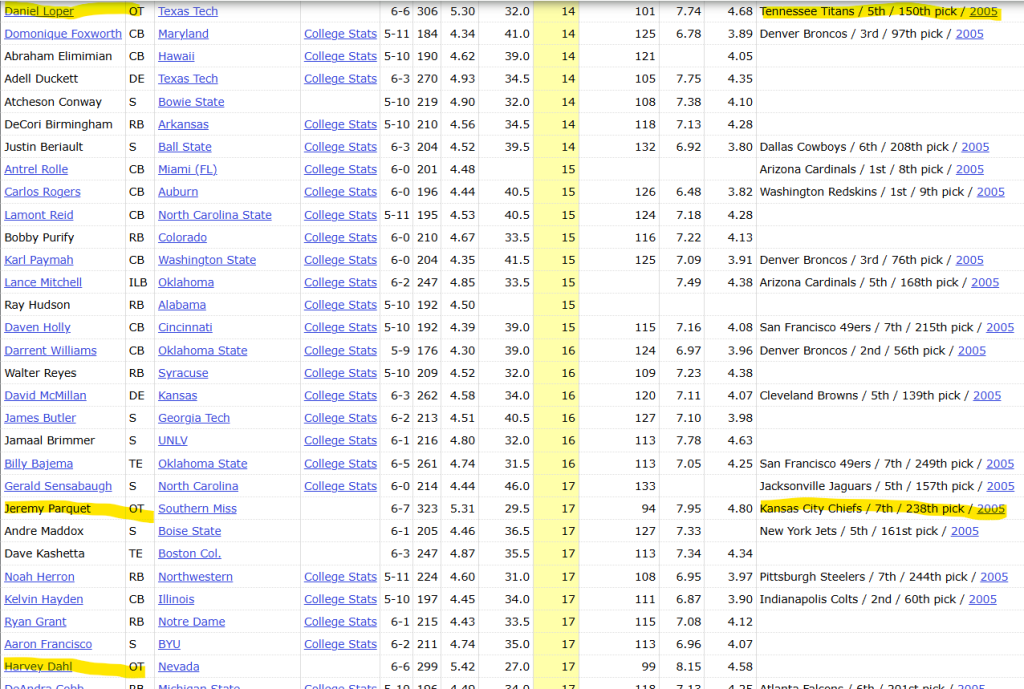1024x689 pixels.
Task: Click the Kansas college link
Action: click(178, 396)
